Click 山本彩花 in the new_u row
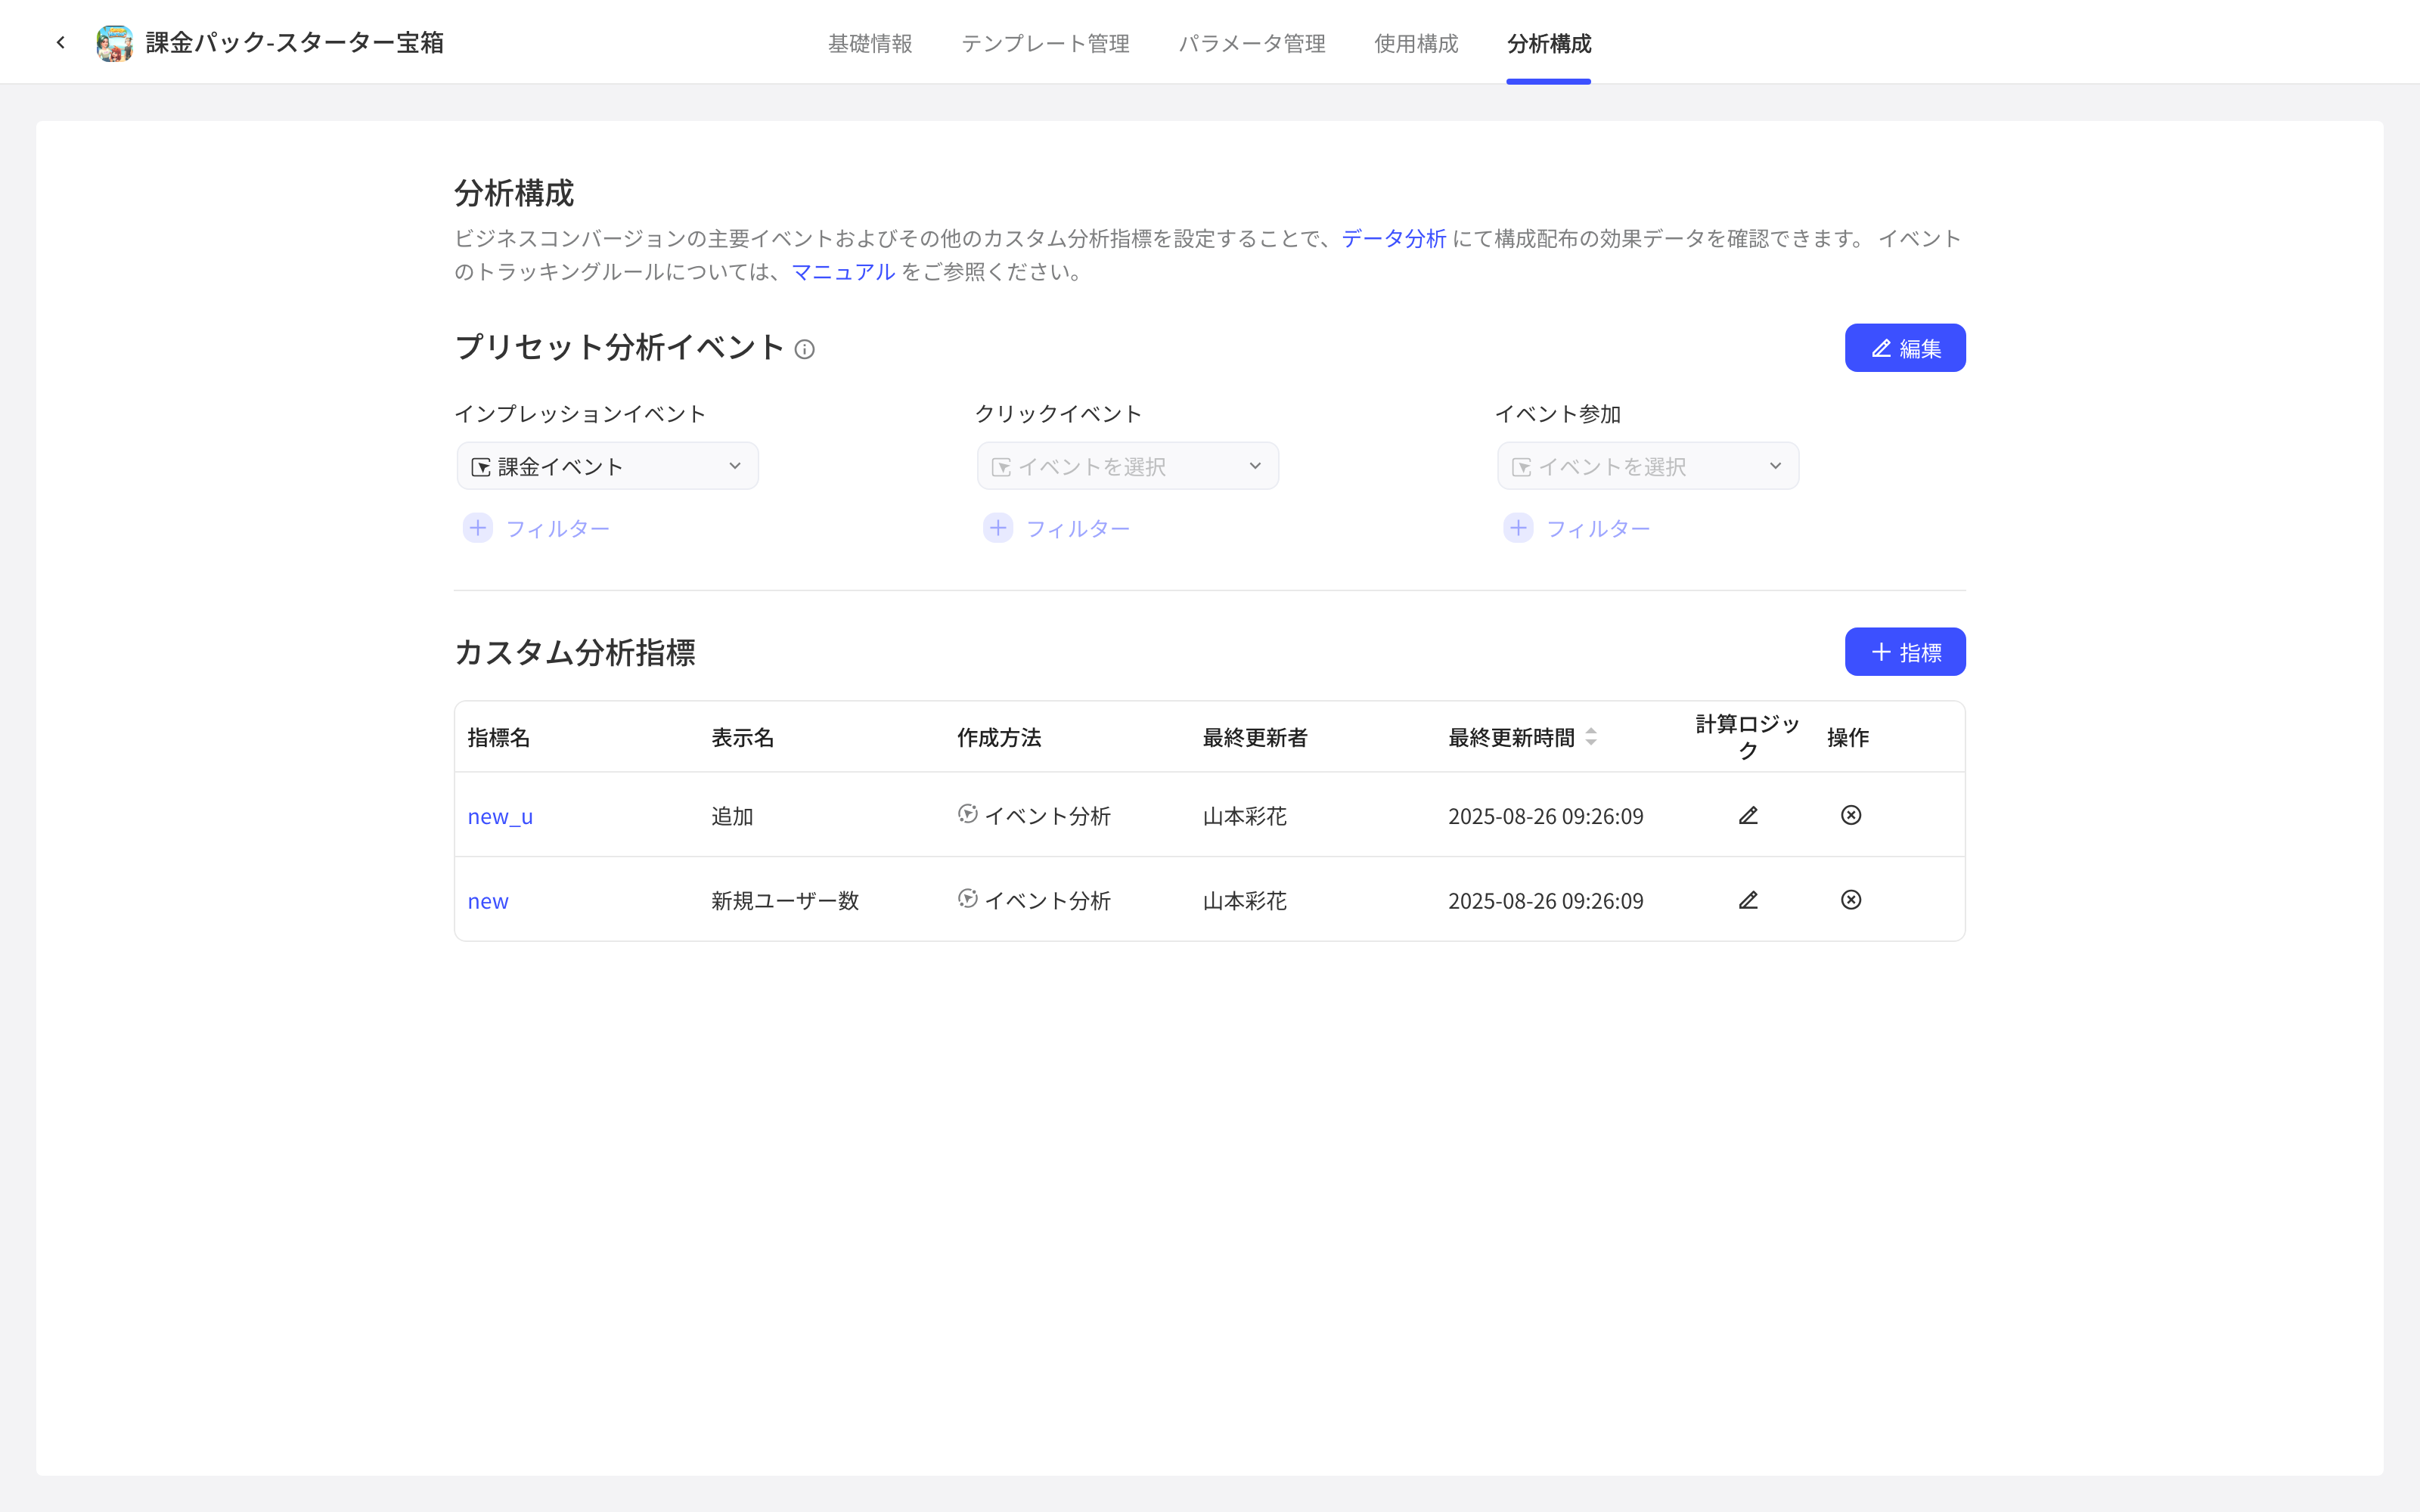 click(x=1244, y=816)
